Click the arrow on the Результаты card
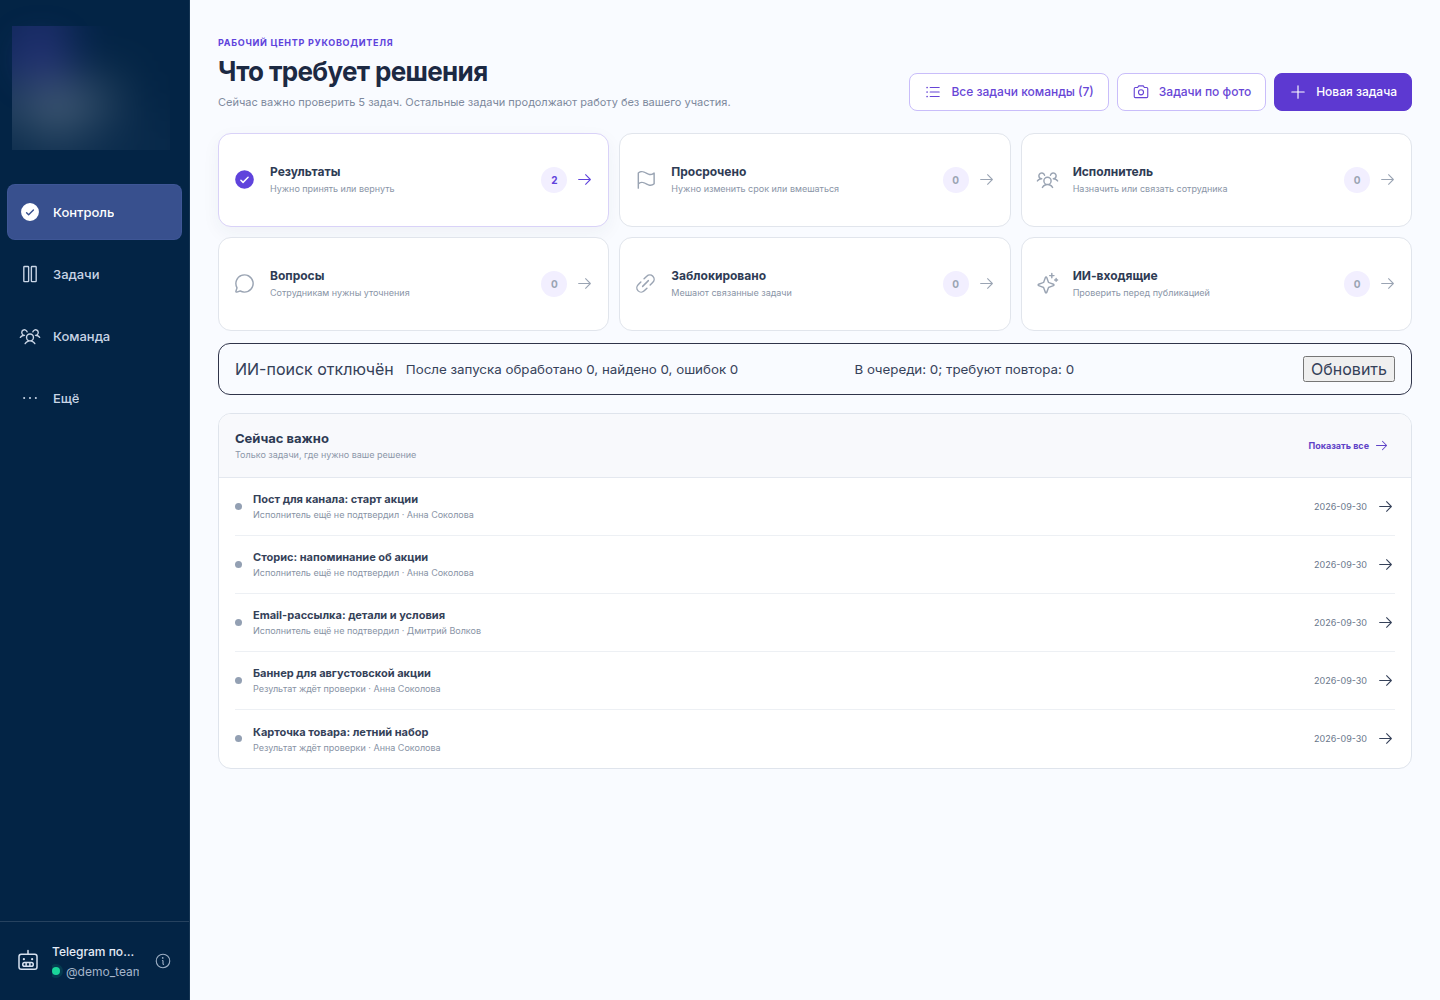Screen dimensions: 1440x1000 585,180
